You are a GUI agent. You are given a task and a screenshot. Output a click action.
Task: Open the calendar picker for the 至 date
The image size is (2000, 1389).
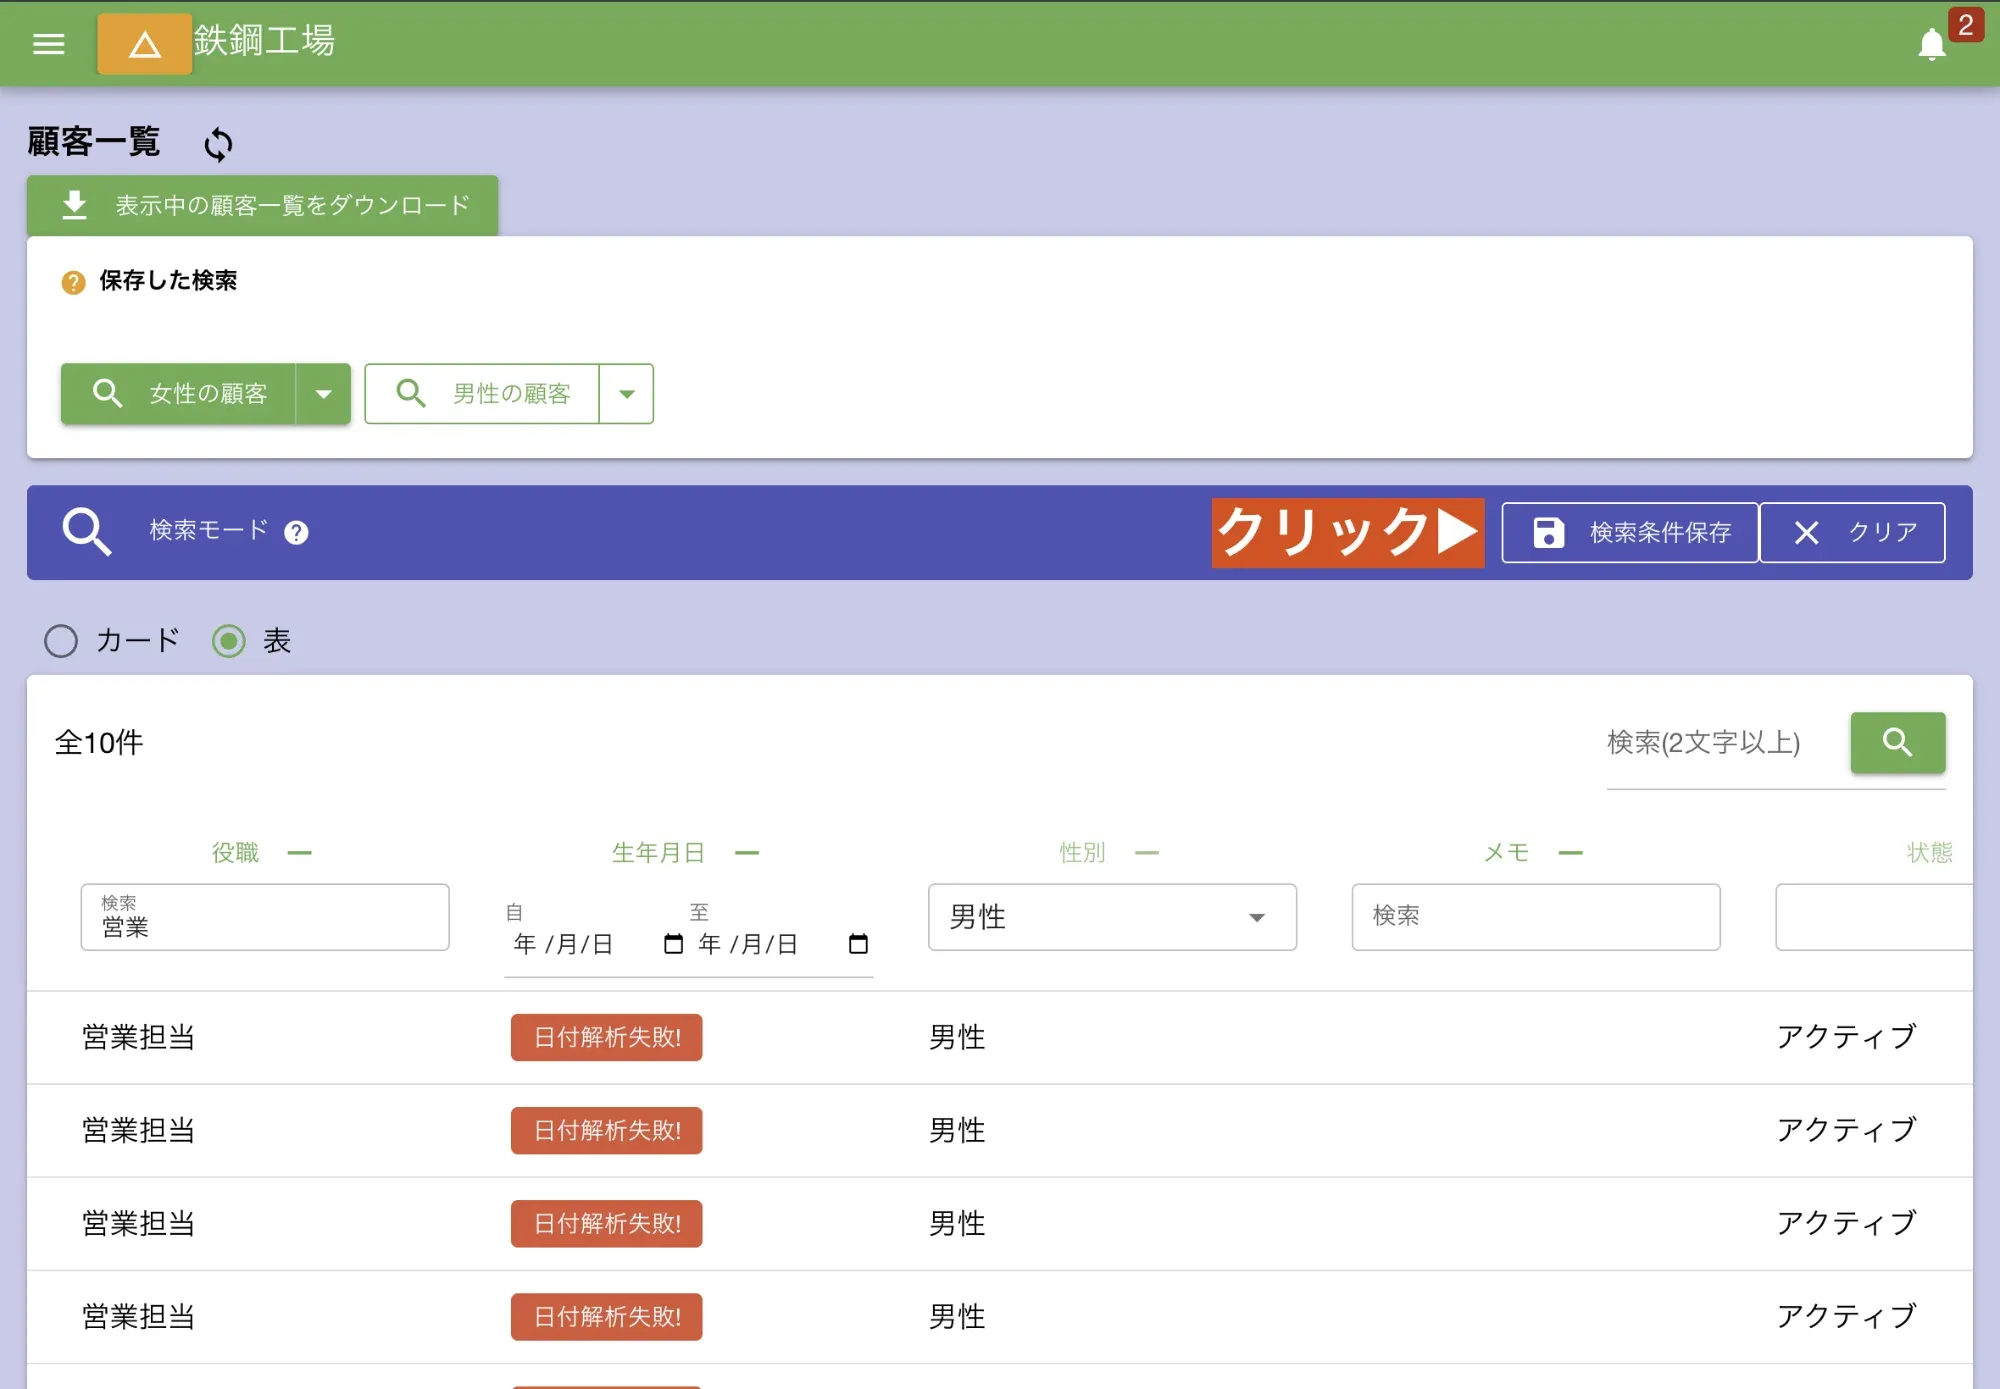click(857, 942)
